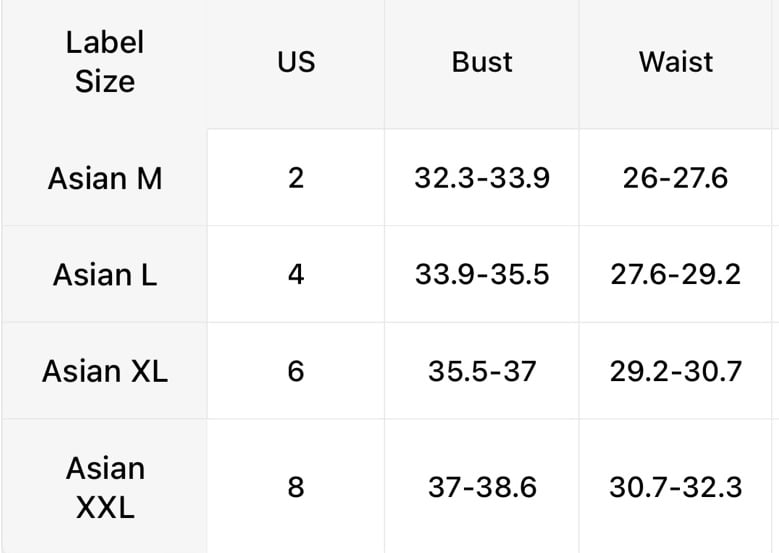This screenshot has height=553, width=779.
Task: Select bust measurement 37-38.6
Action: (x=482, y=487)
